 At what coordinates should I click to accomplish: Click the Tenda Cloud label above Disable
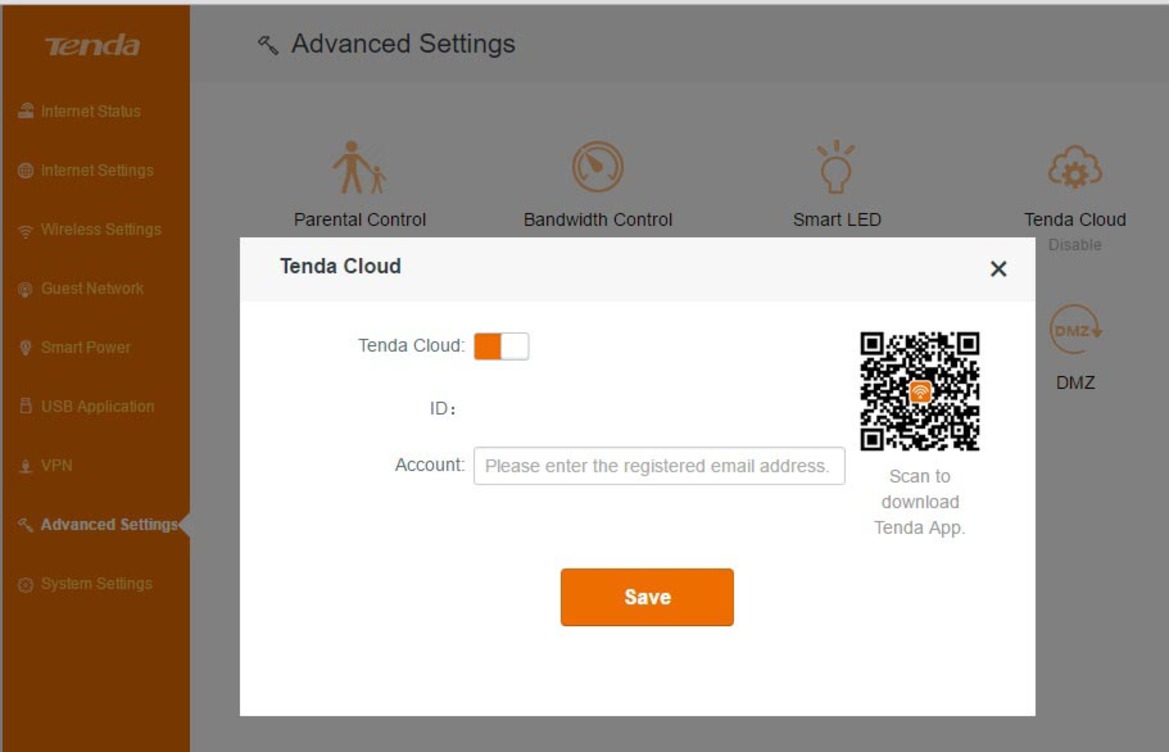point(1074,220)
